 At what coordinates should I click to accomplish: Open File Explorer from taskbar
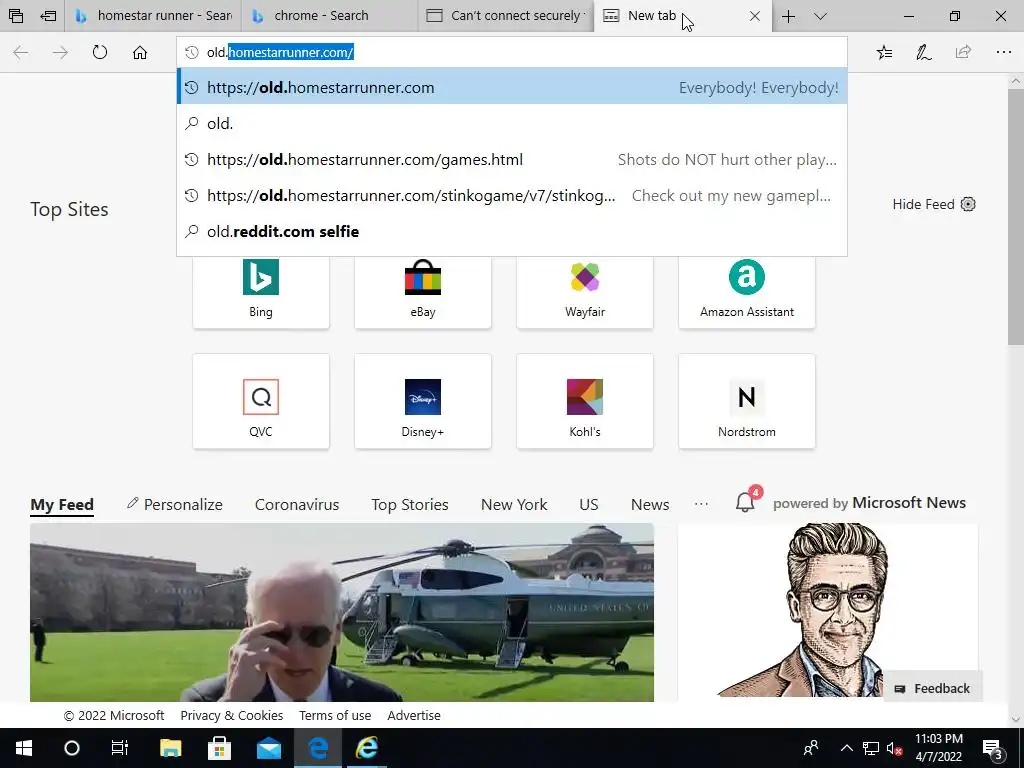pos(170,748)
